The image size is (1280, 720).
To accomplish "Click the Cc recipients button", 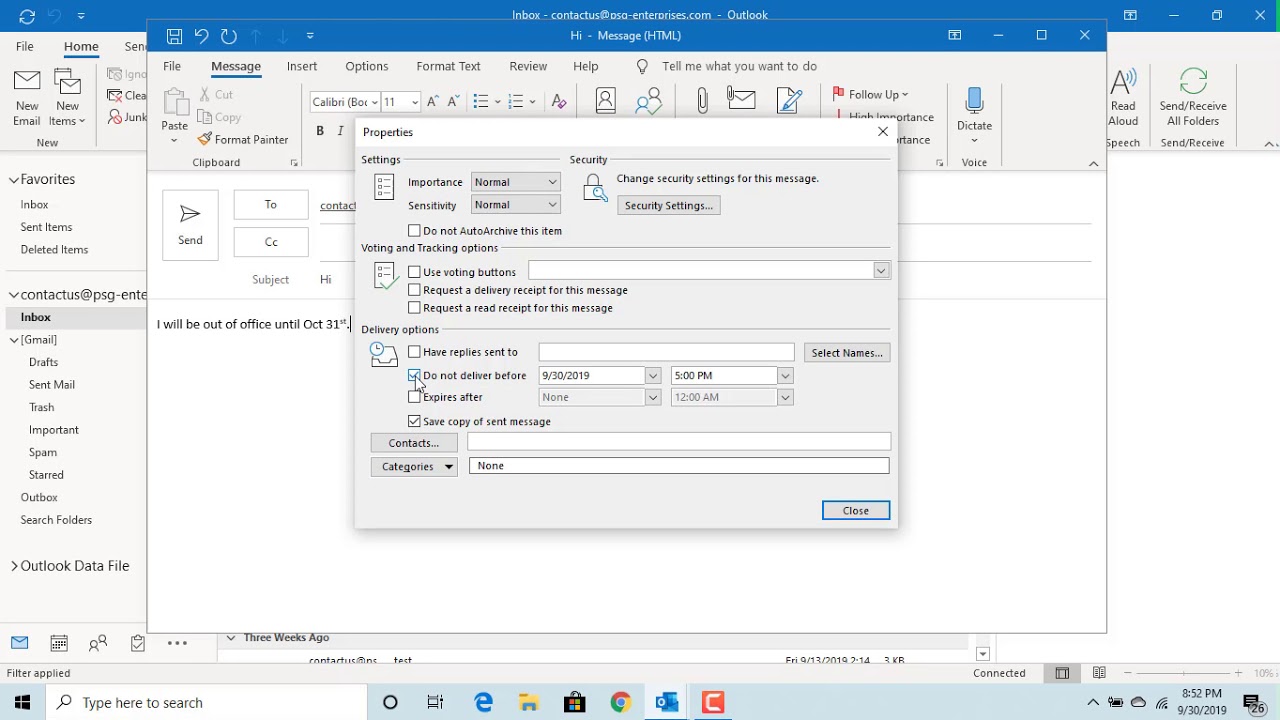I will pyautogui.click(x=271, y=242).
